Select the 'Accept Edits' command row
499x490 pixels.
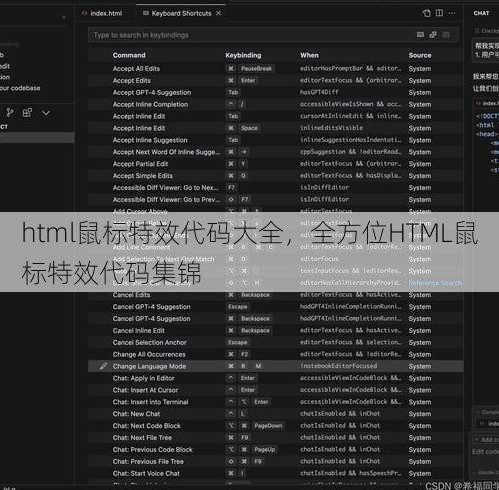[276, 80]
